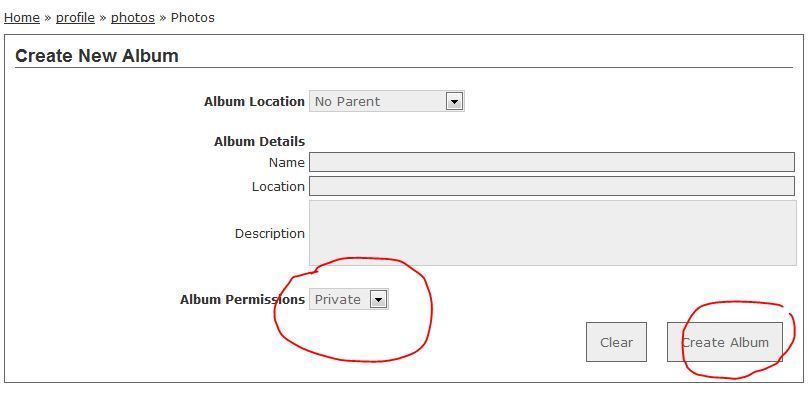Open the Private album permissions dropdown
811x397 pixels.
349,299
